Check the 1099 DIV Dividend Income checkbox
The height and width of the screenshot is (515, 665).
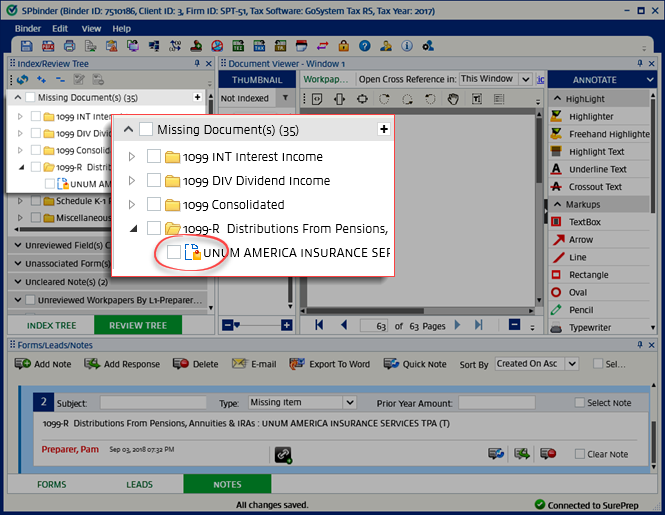click(154, 181)
